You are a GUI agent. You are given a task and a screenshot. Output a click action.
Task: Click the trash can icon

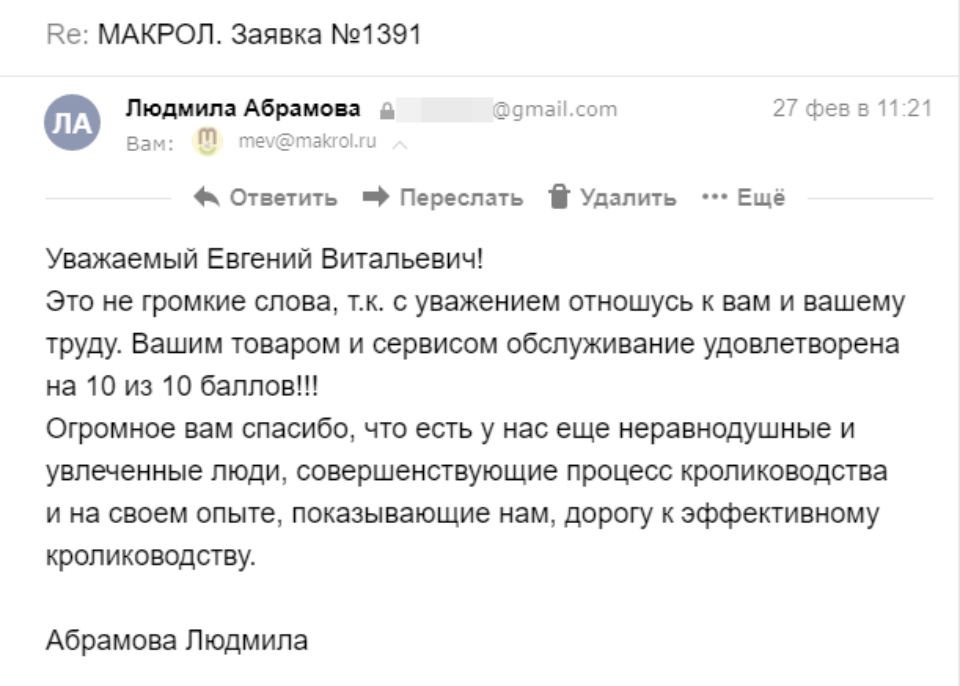point(559,197)
